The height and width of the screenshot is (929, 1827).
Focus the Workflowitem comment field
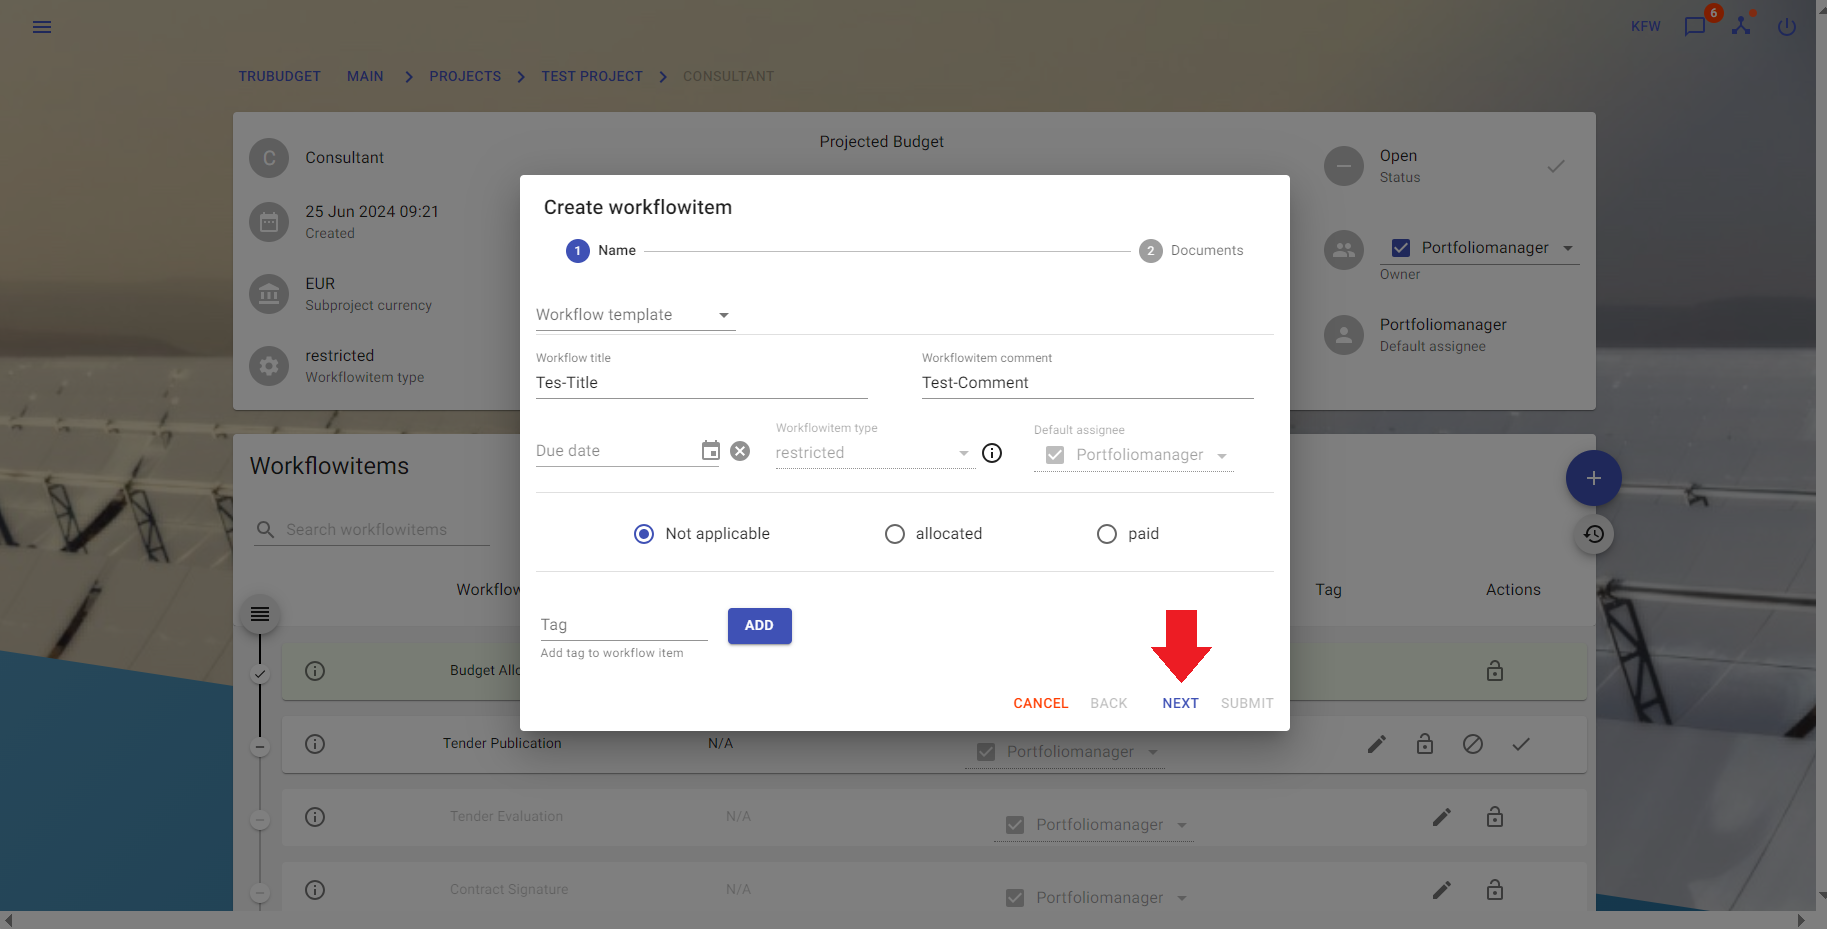click(1087, 383)
